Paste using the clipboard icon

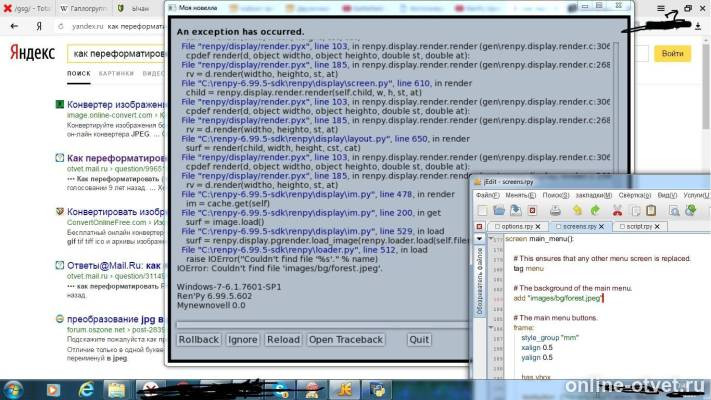651,210
